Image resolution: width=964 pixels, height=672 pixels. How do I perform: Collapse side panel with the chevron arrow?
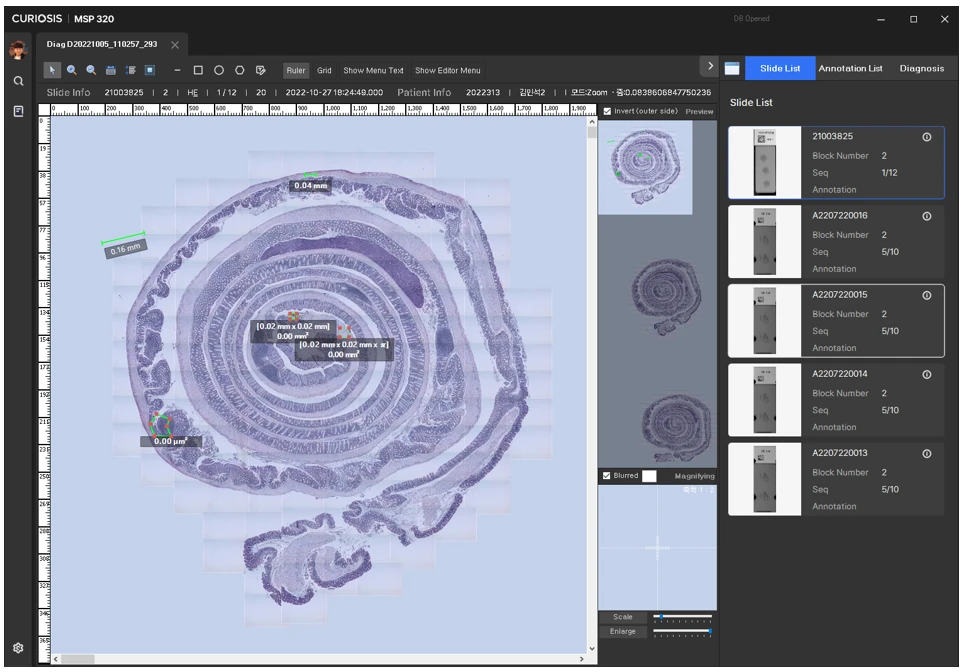click(x=710, y=66)
